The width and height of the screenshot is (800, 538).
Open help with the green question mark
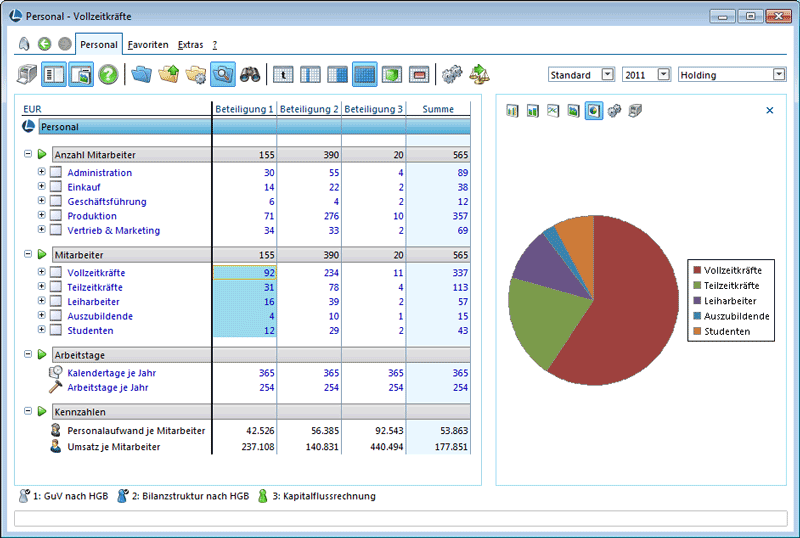point(108,75)
